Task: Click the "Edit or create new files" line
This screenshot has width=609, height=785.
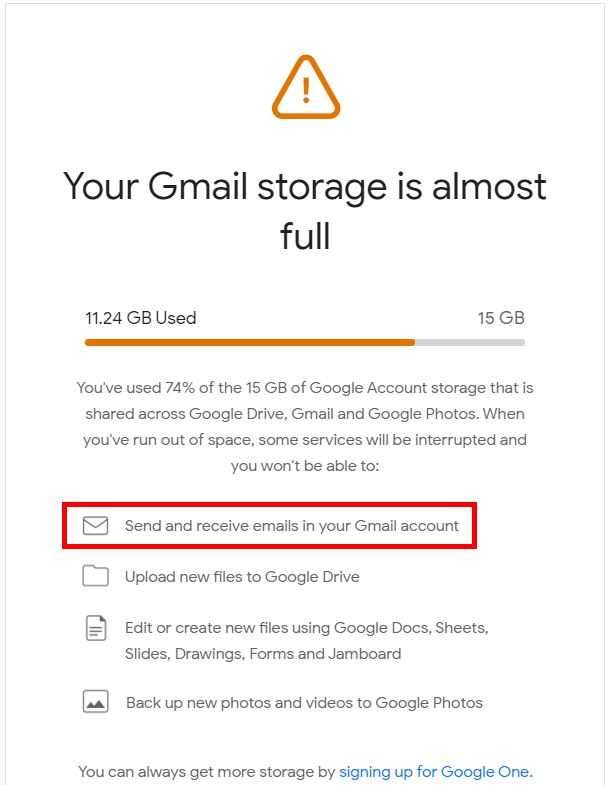Action: click(x=306, y=628)
